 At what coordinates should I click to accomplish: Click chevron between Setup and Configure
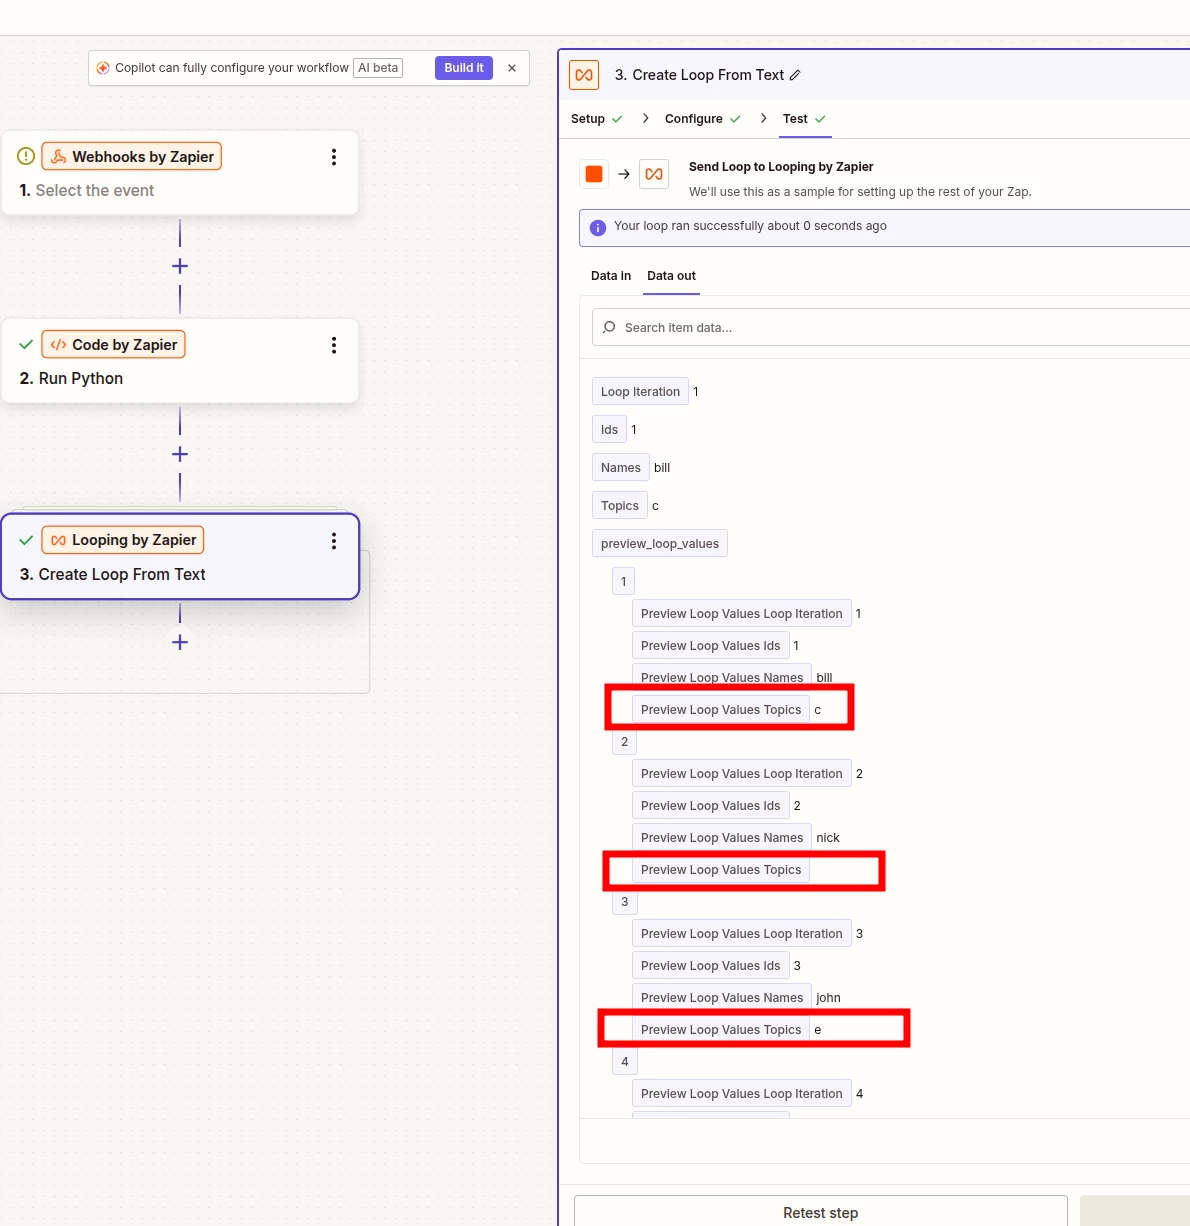point(645,118)
